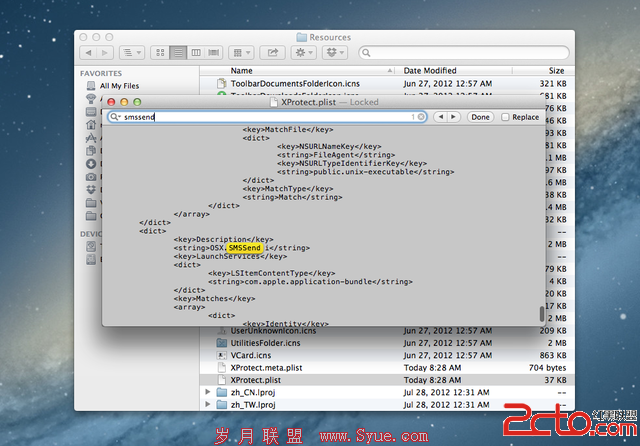The width and height of the screenshot is (640, 446).
Task: Close the XProtect.plist window
Action: coord(111,102)
